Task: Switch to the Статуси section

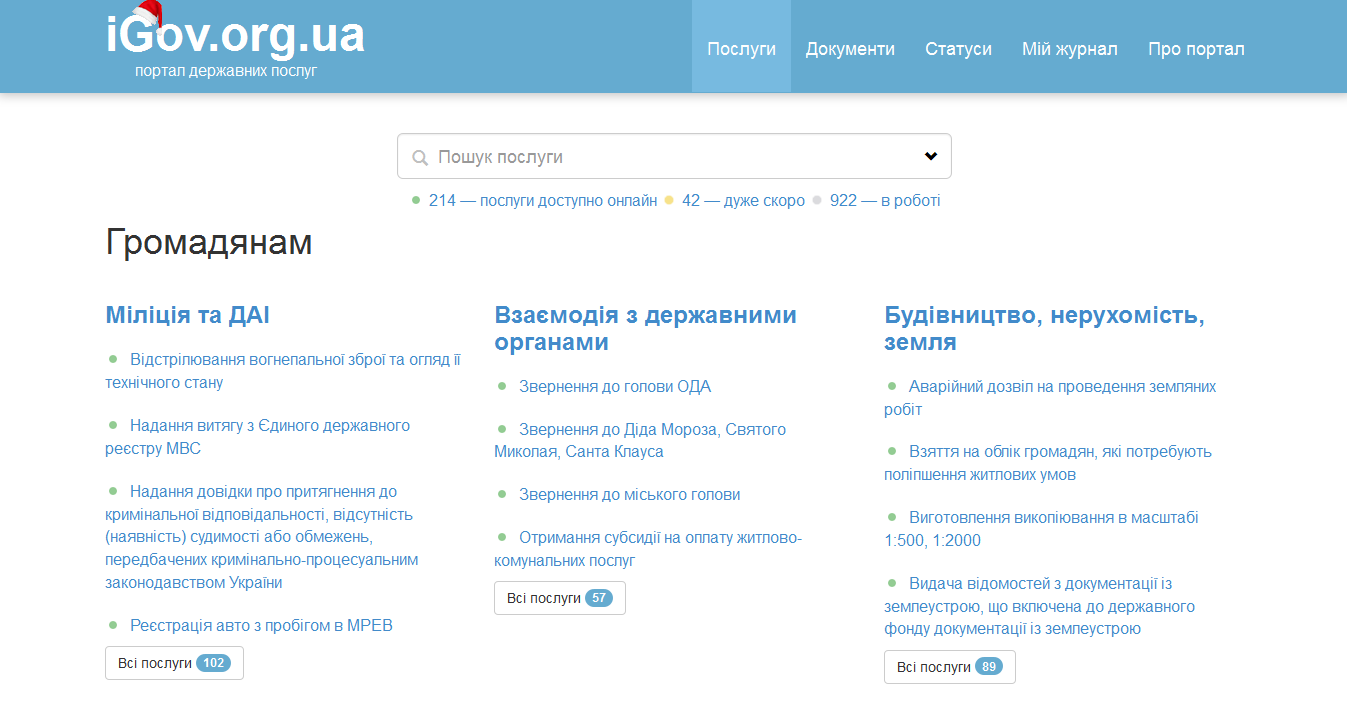Action: click(x=958, y=47)
